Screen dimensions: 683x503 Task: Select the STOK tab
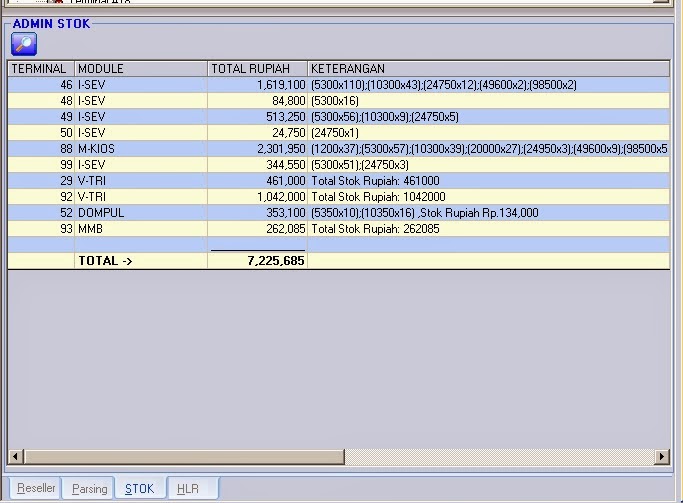[139, 488]
